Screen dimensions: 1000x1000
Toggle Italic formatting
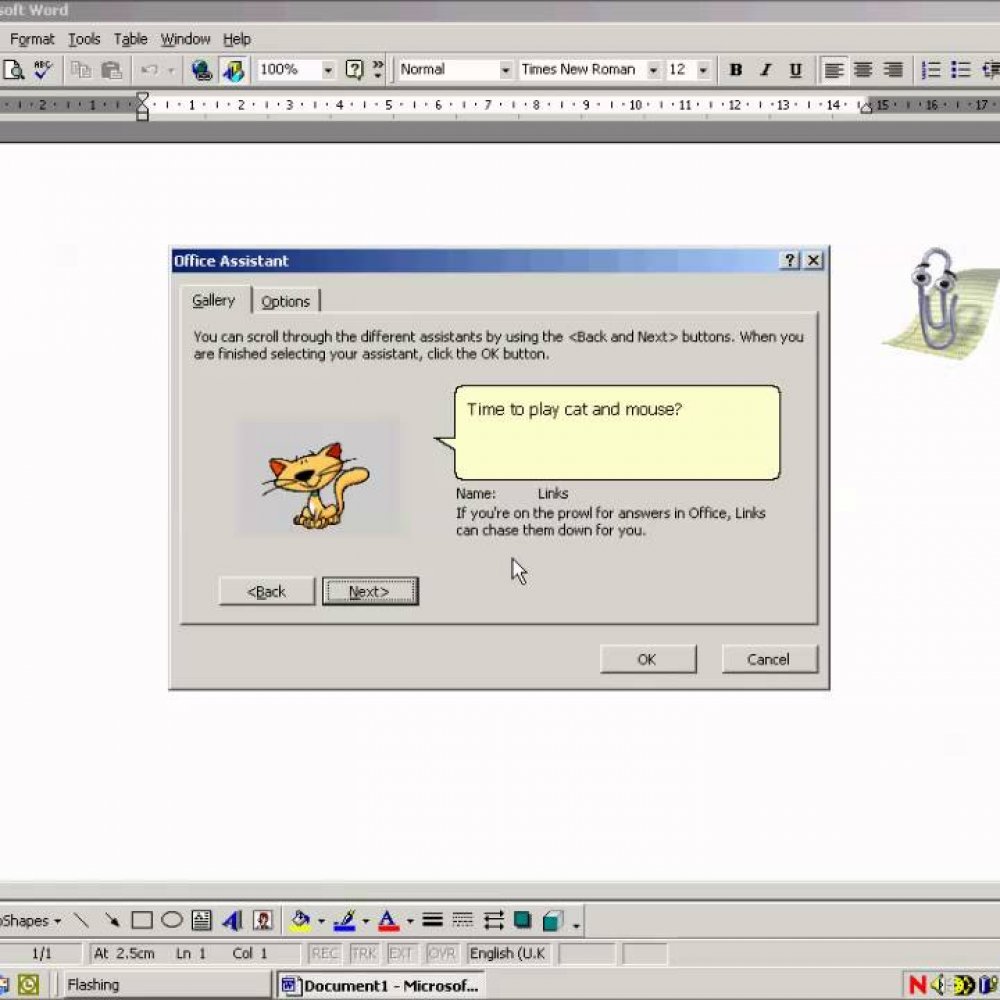[x=766, y=70]
